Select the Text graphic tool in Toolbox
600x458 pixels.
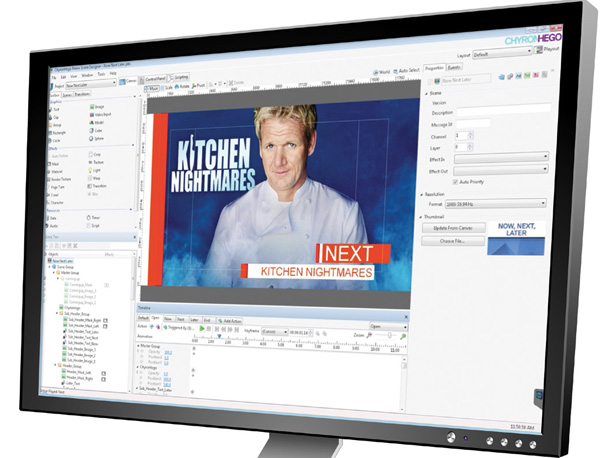(x=54, y=109)
